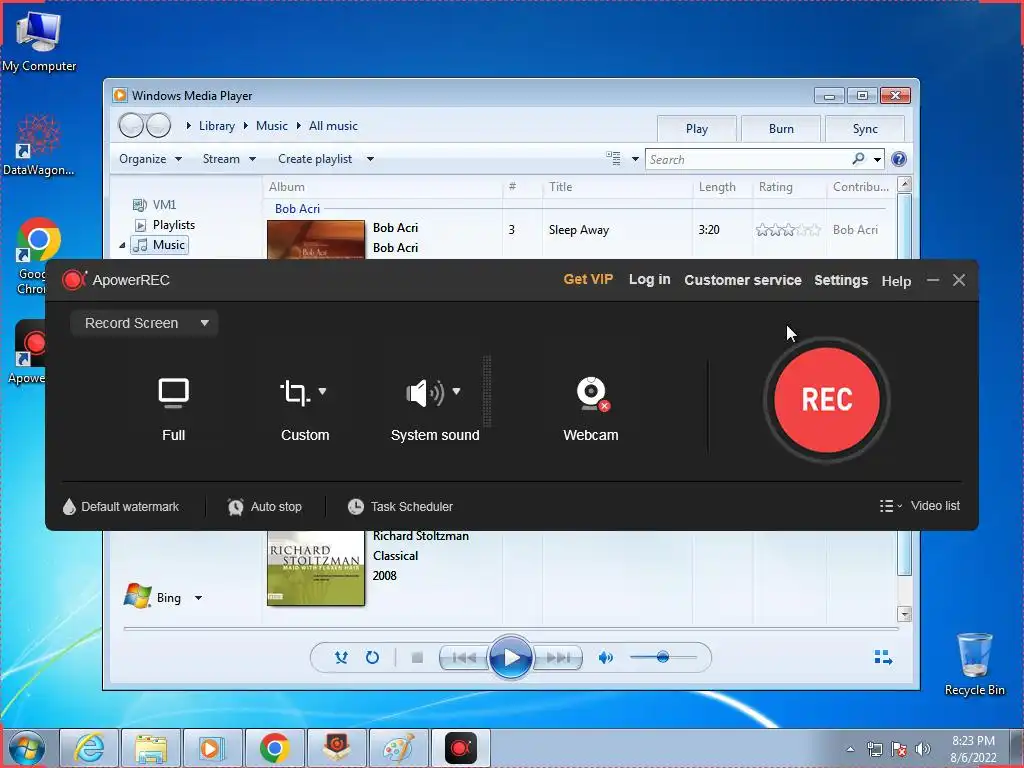This screenshot has height=768, width=1024.
Task: Mute the Media Player volume
Action: (x=605, y=658)
